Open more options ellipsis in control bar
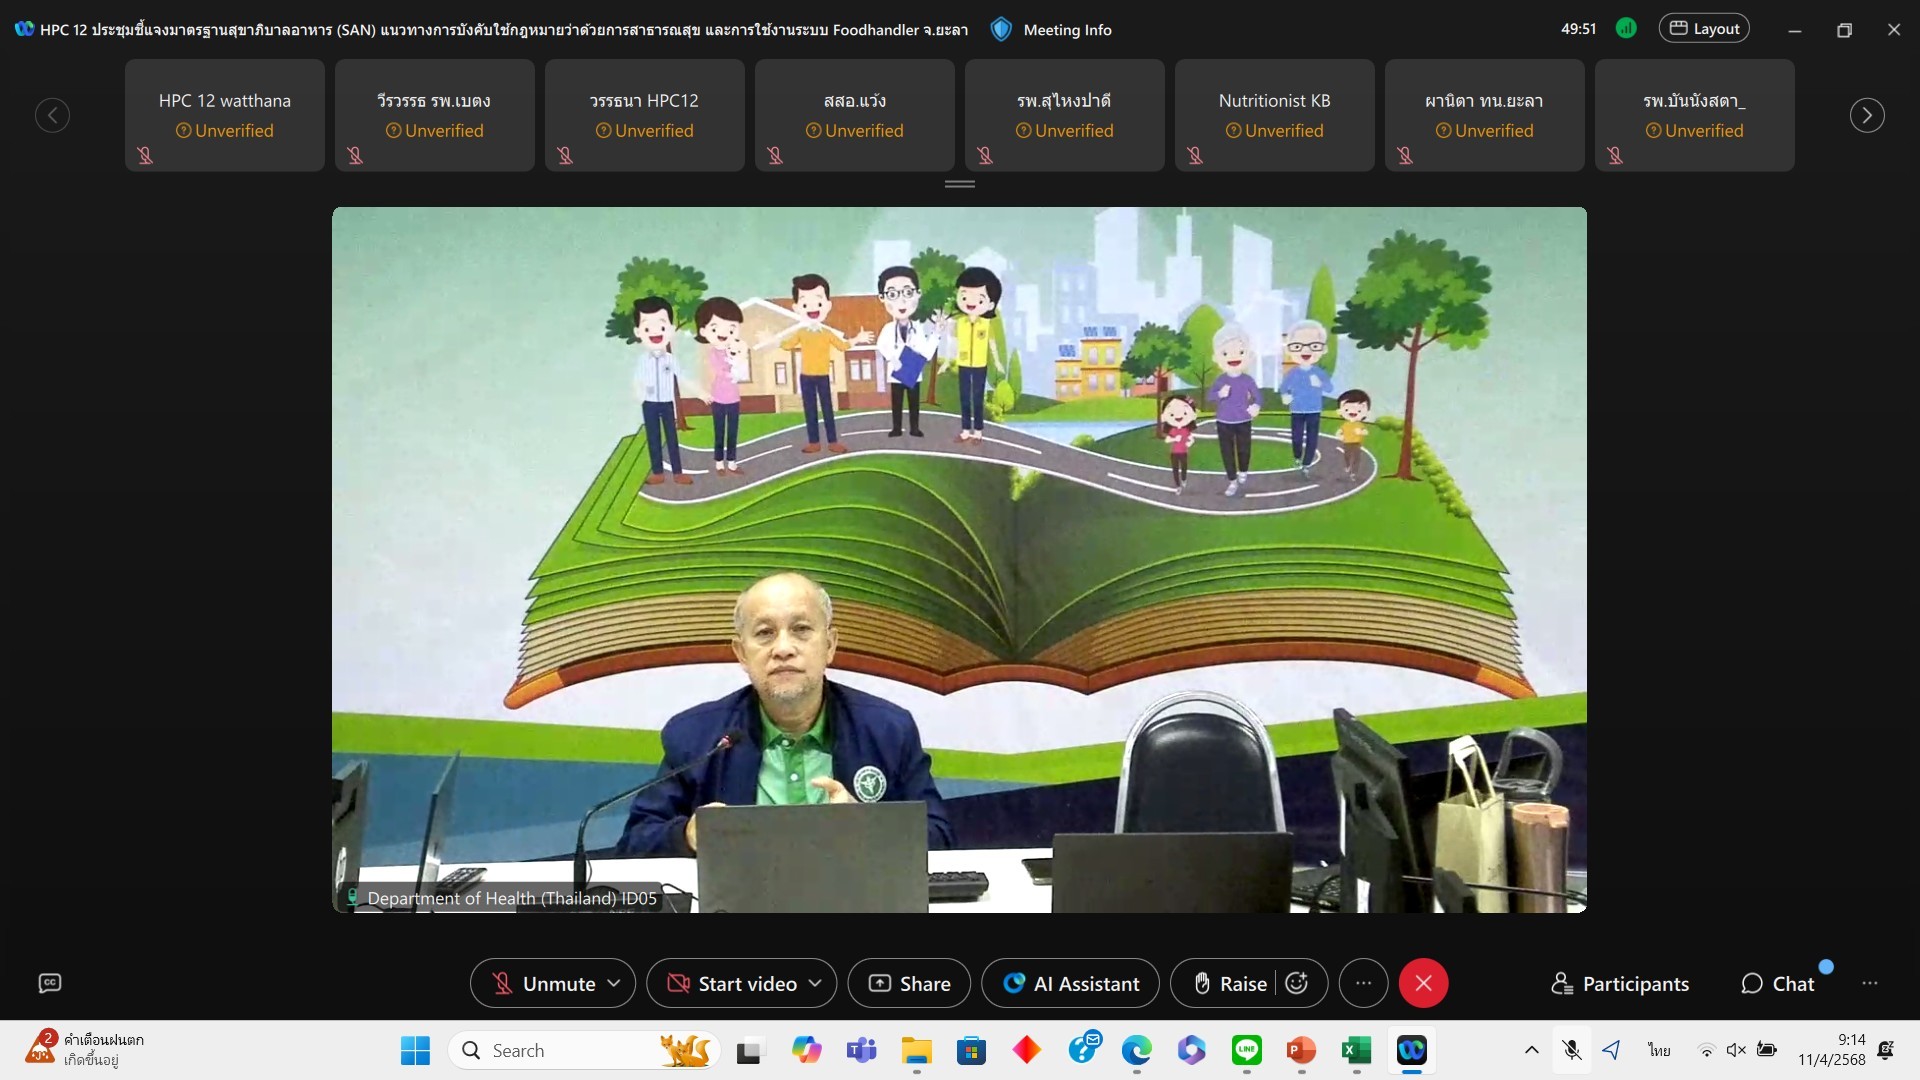This screenshot has width=1920, height=1080. pyautogui.click(x=1363, y=984)
